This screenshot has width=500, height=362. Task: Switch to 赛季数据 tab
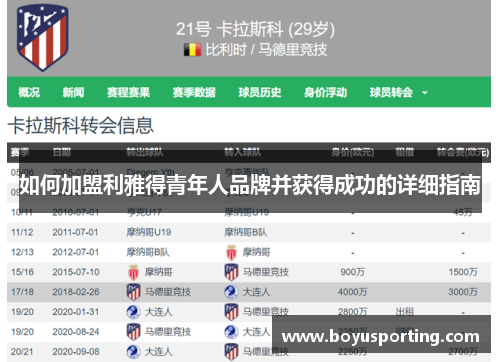click(x=194, y=92)
